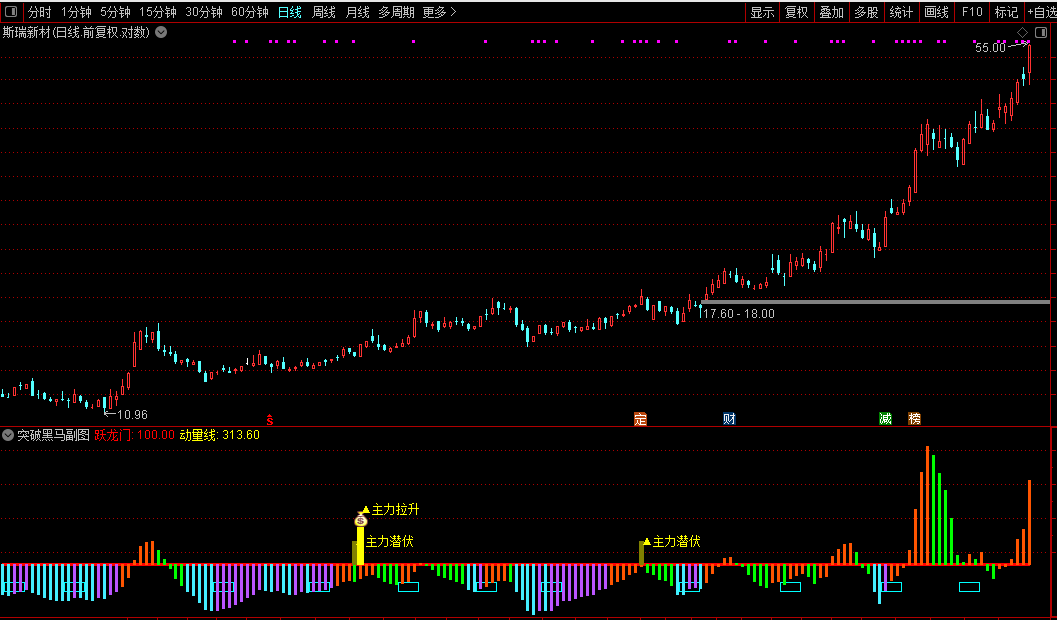
Task: Open the 显示 display menu
Action: pyautogui.click(x=762, y=12)
